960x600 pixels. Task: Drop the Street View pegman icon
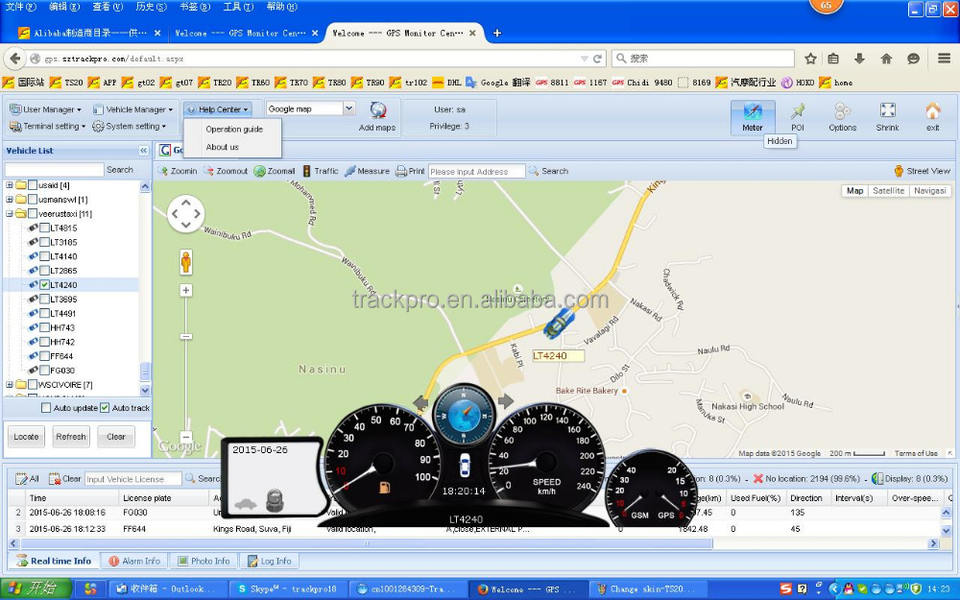click(x=898, y=171)
